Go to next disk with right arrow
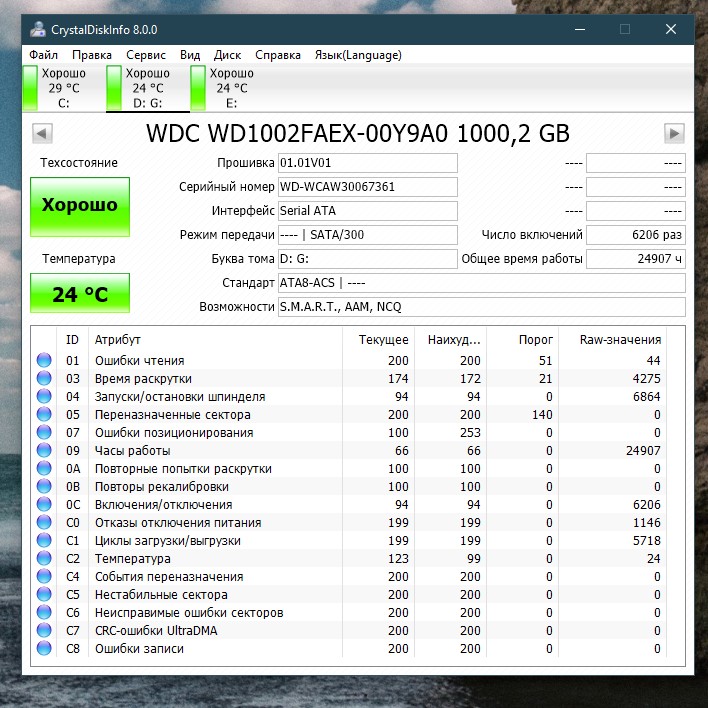This screenshot has height=708, width=708. pos(674,133)
